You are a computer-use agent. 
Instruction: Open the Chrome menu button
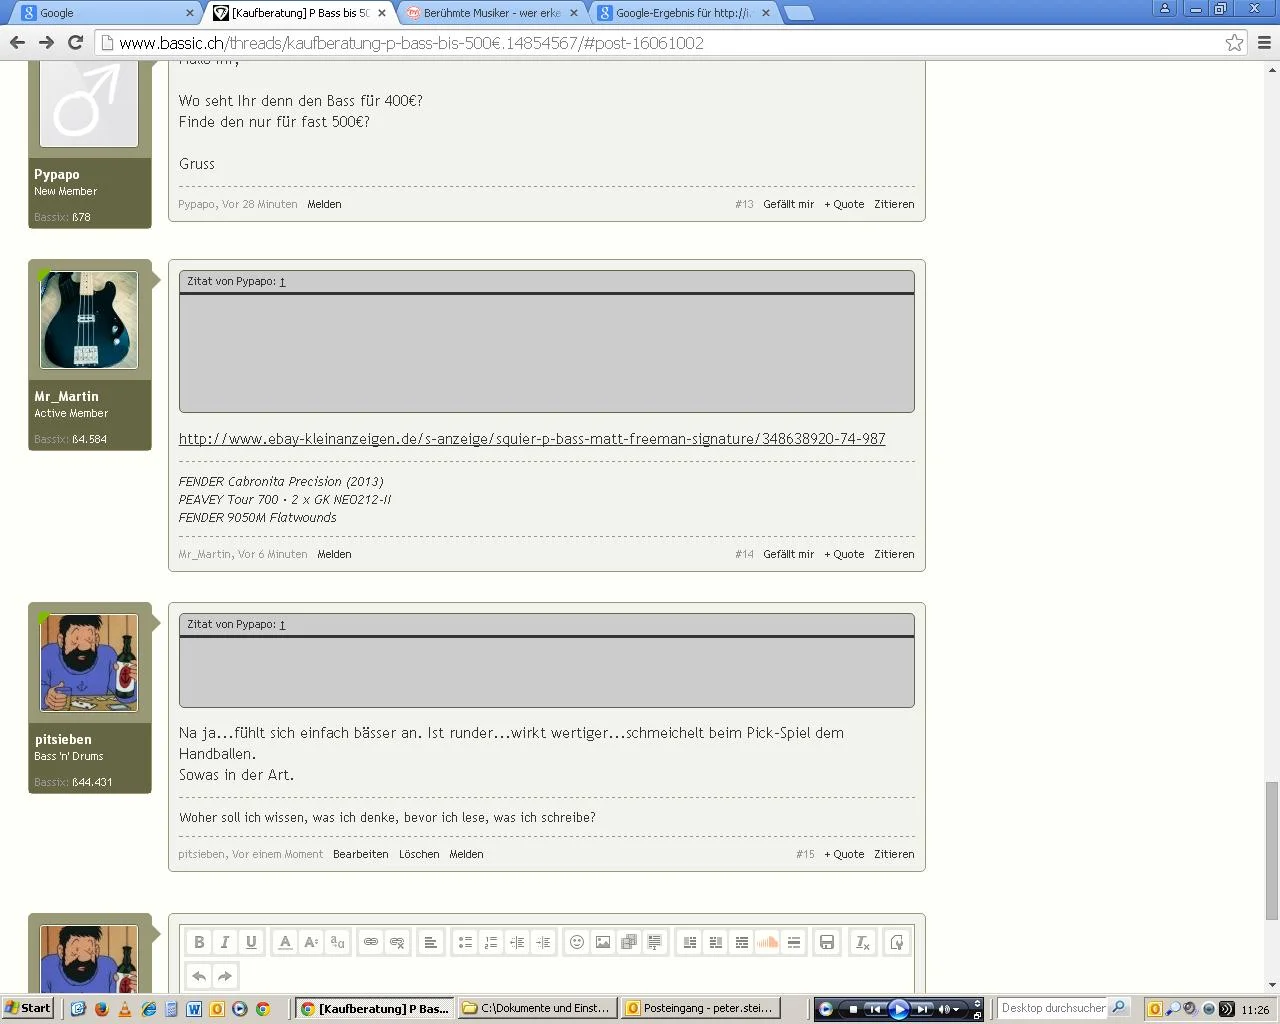click(1264, 43)
